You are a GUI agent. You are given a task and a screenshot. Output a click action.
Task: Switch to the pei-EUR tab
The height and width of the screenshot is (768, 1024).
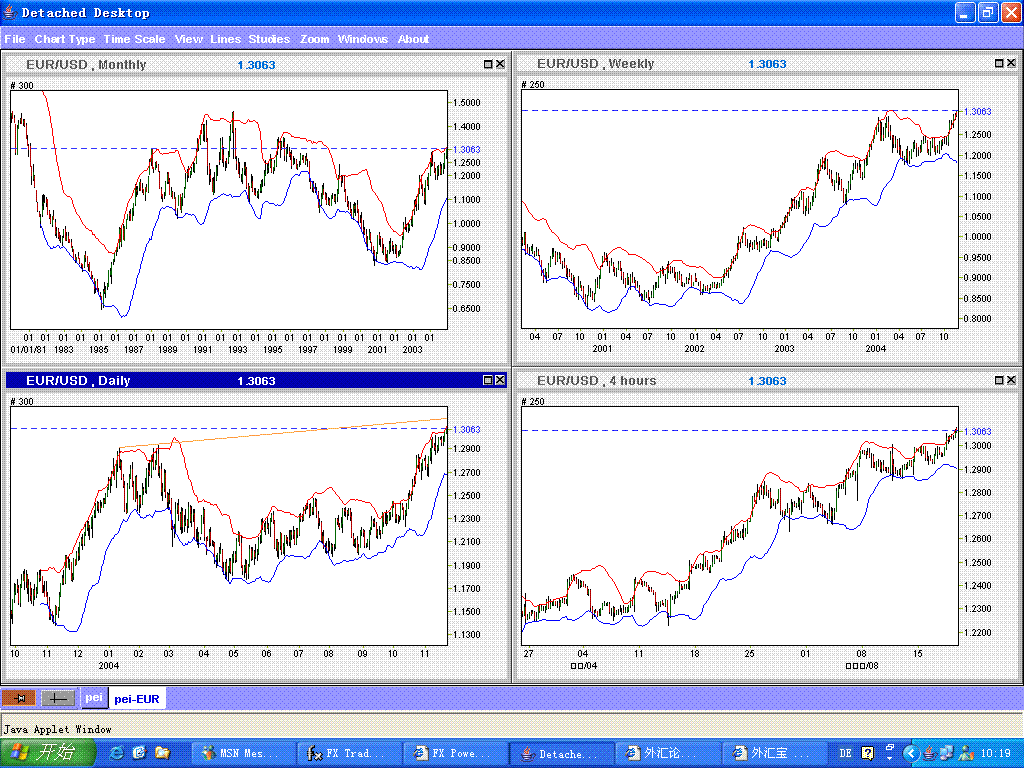tap(136, 698)
